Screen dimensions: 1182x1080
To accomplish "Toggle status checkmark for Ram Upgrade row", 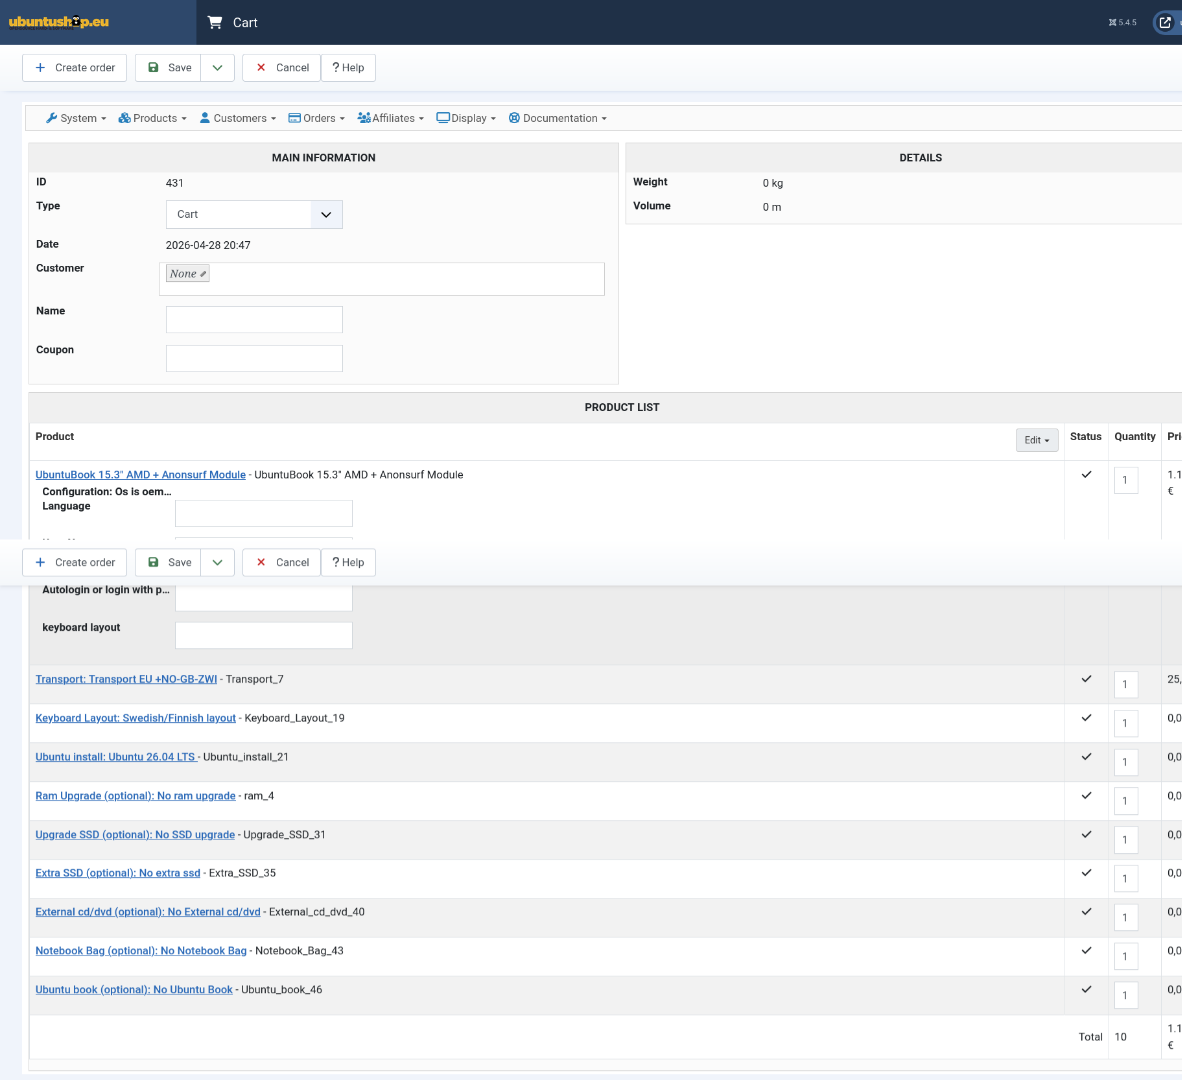I will pyautogui.click(x=1086, y=795).
